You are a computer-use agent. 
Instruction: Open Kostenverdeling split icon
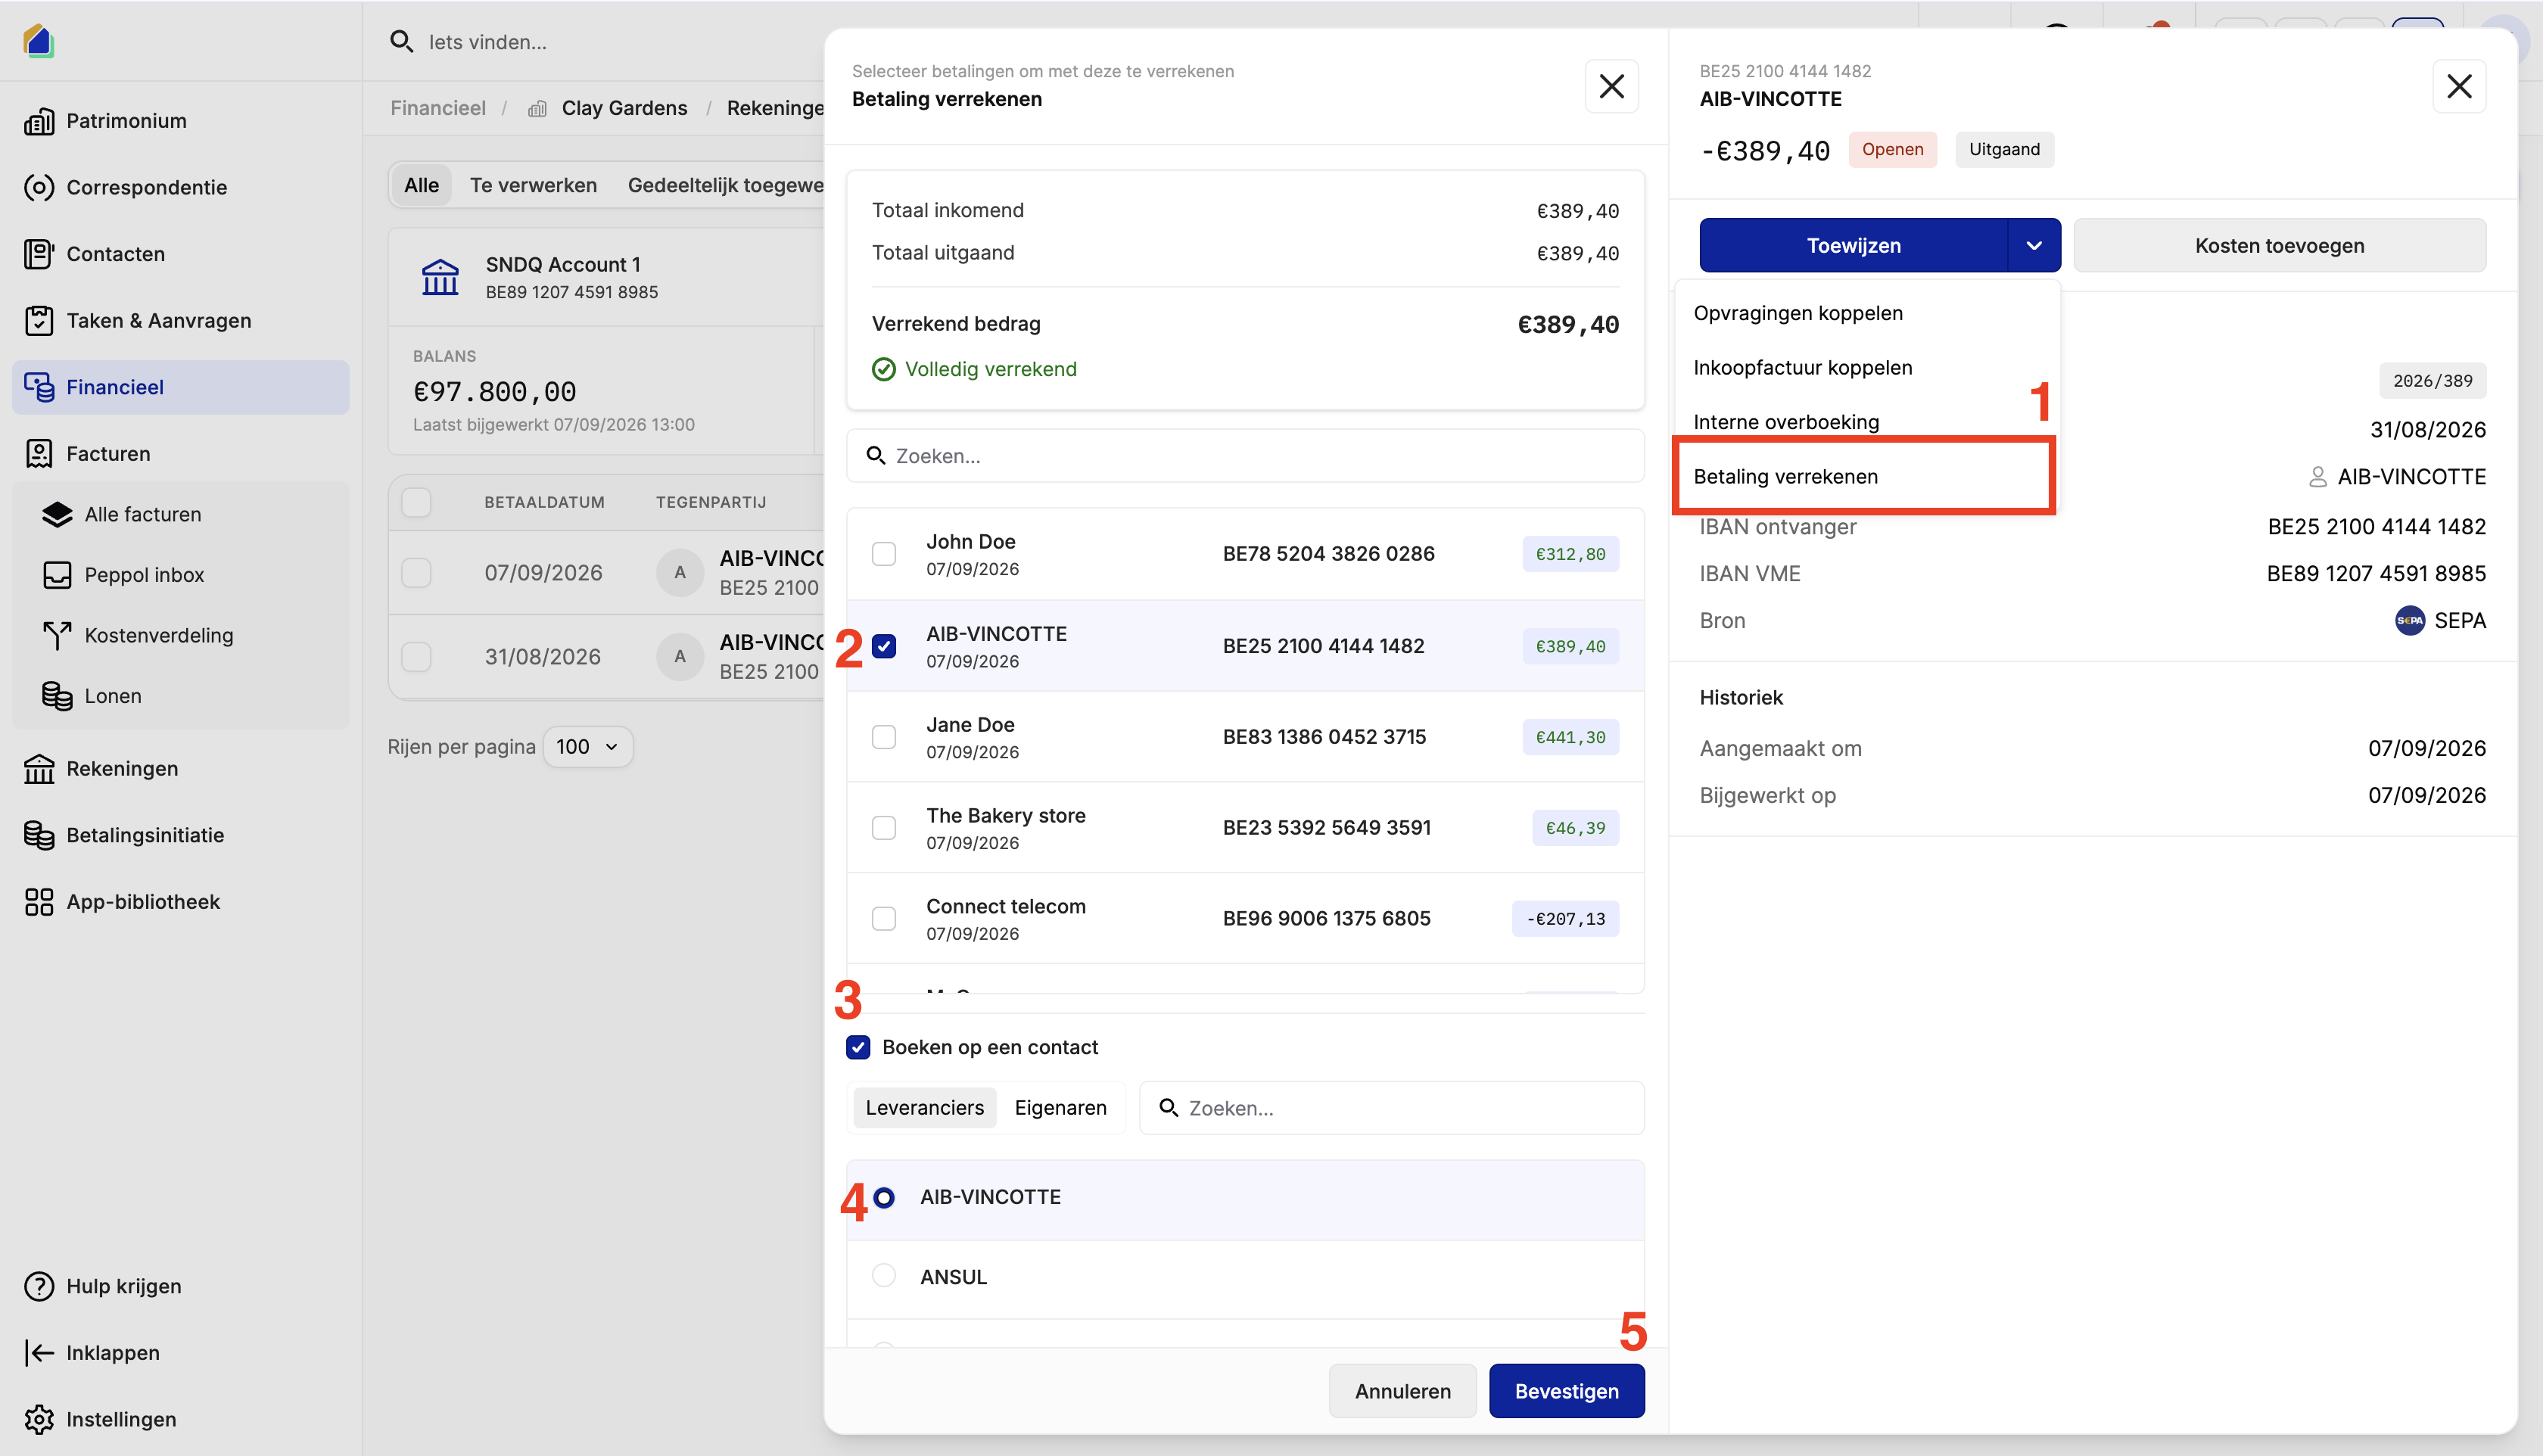click(x=57, y=635)
